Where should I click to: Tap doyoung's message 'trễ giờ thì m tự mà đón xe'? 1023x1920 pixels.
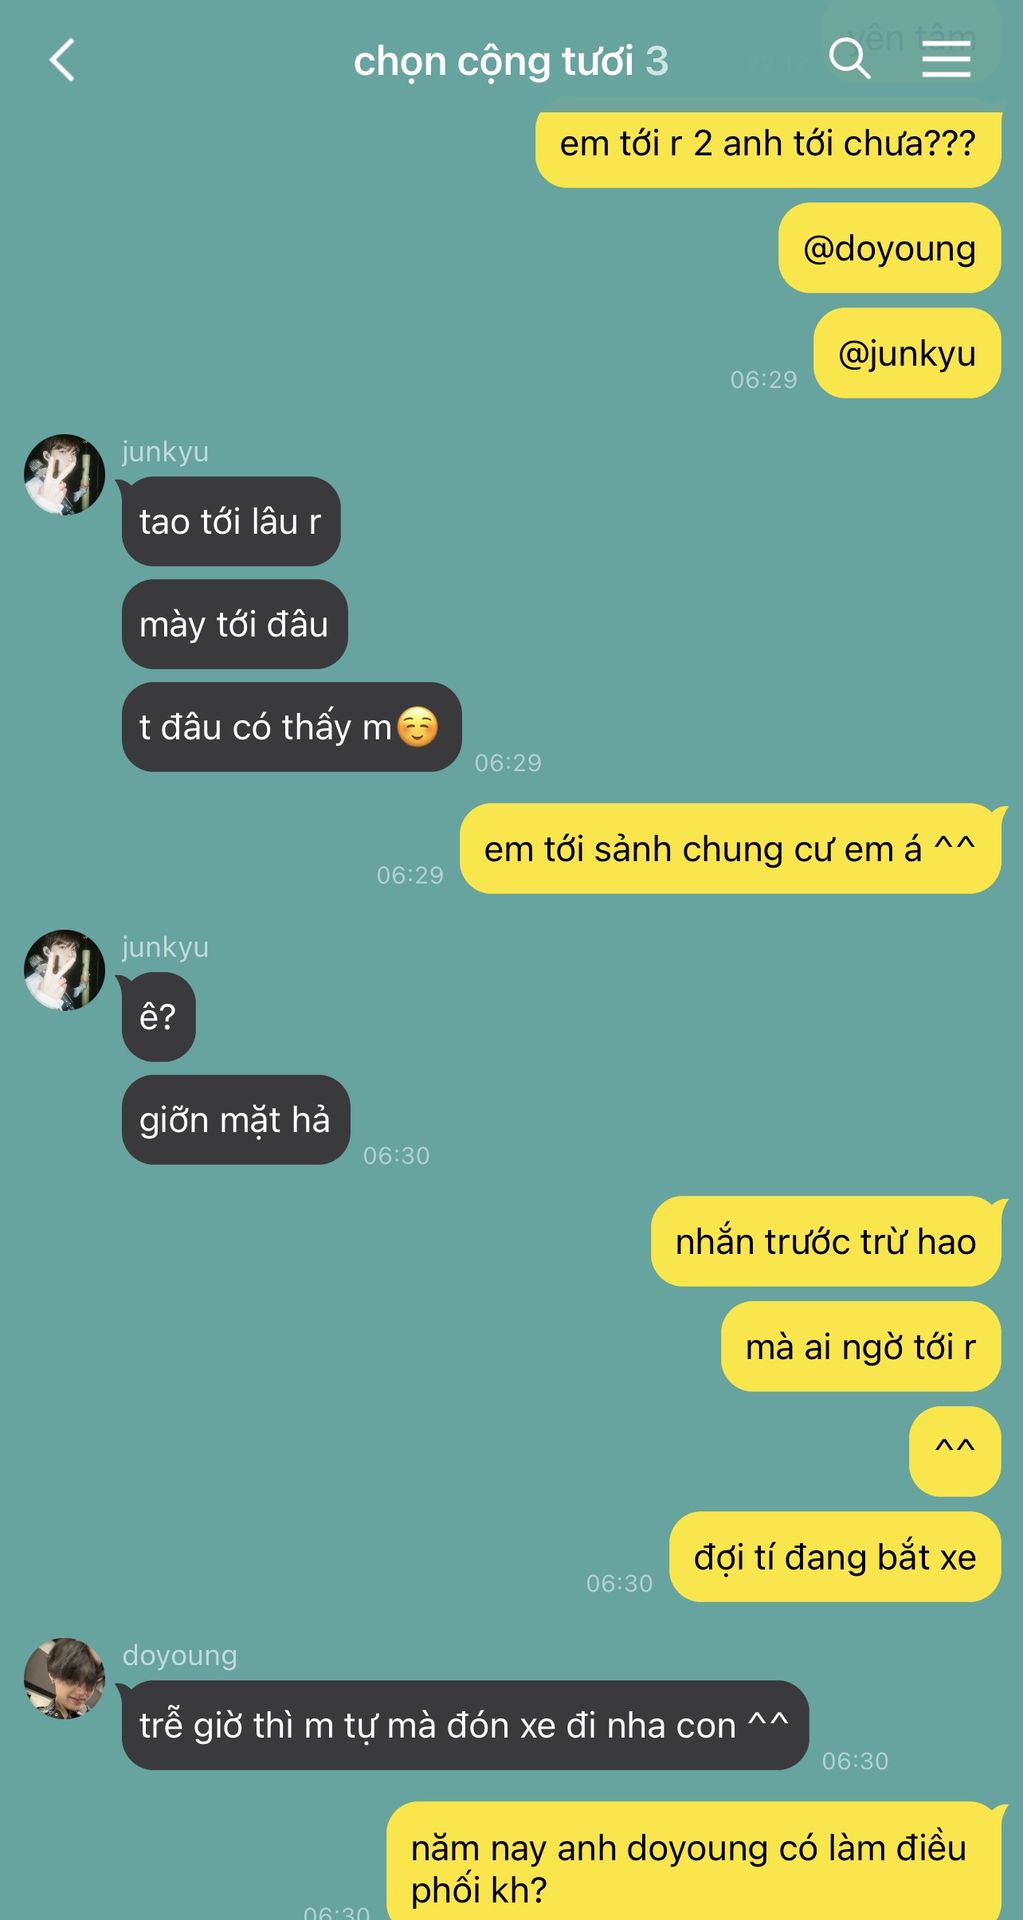[x=465, y=1725]
